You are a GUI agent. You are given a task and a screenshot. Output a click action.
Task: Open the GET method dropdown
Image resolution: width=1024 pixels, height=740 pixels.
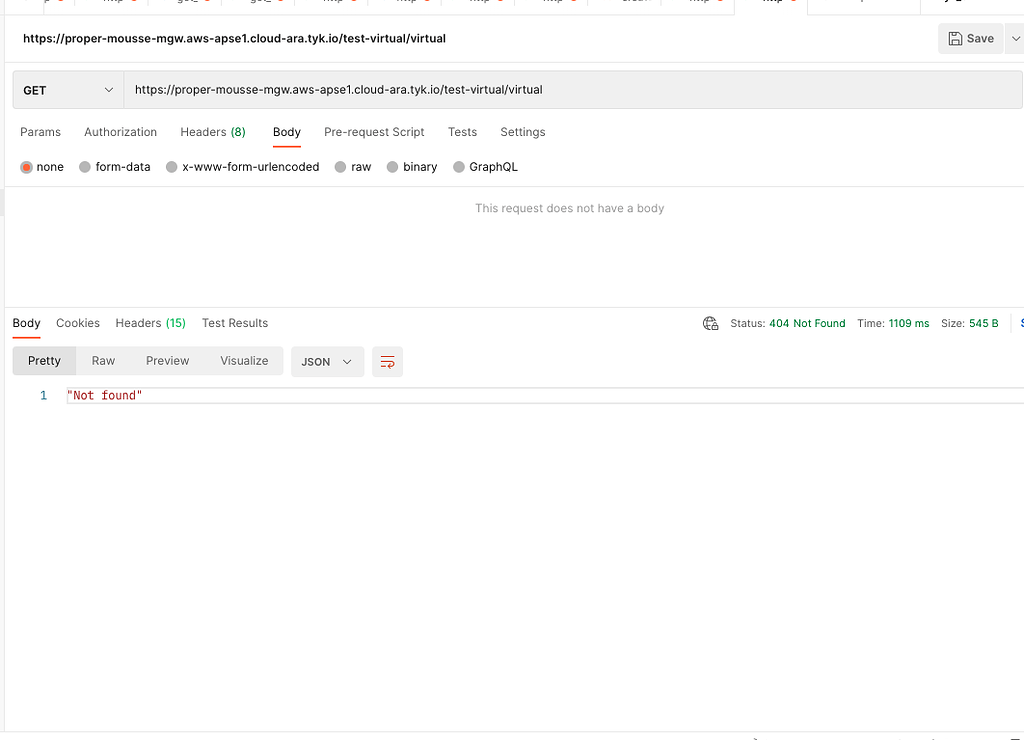pos(67,89)
